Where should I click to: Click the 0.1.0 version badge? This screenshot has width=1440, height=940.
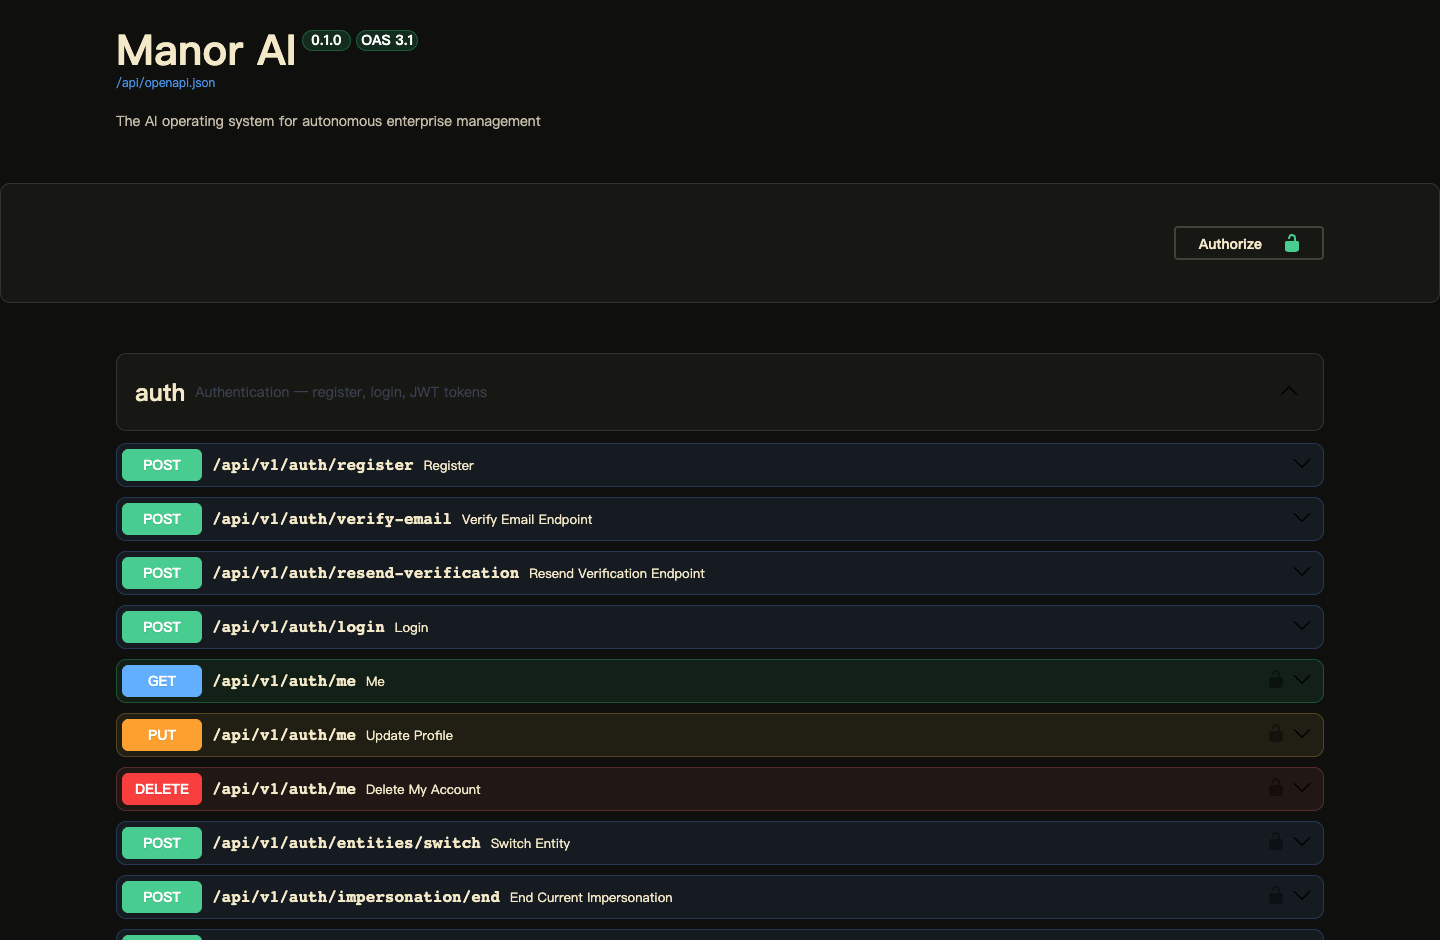[326, 40]
